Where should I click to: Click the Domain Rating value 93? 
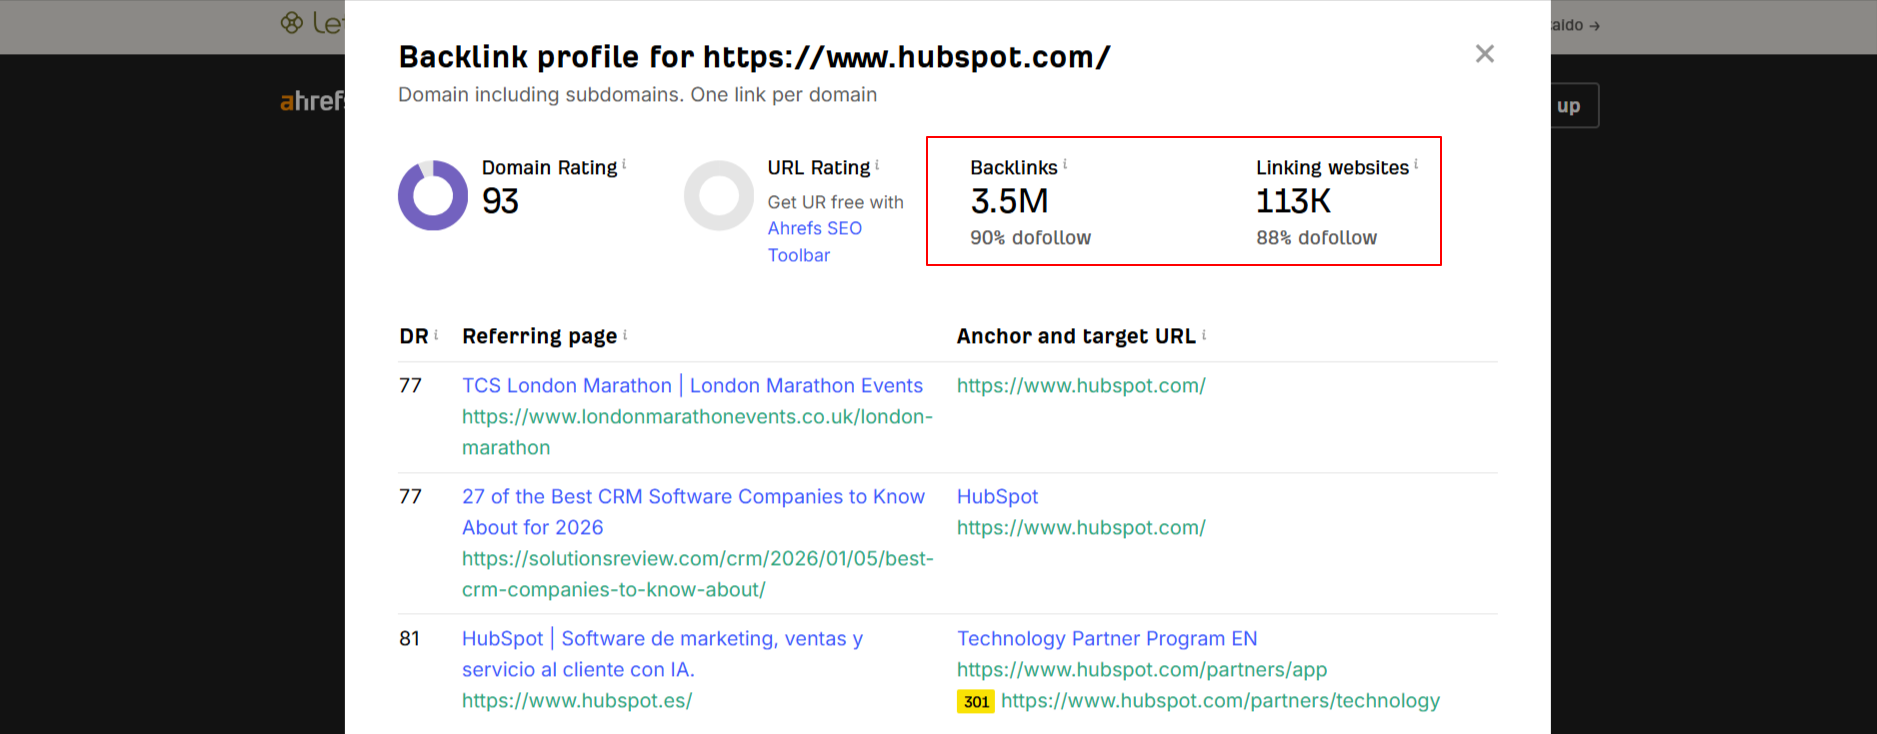pos(500,201)
